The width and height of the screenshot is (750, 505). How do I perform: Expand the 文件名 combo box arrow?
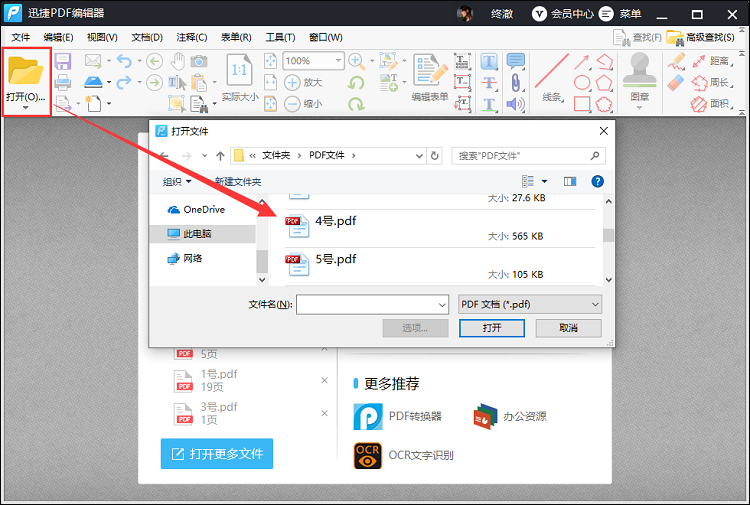pyautogui.click(x=442, y=305)
